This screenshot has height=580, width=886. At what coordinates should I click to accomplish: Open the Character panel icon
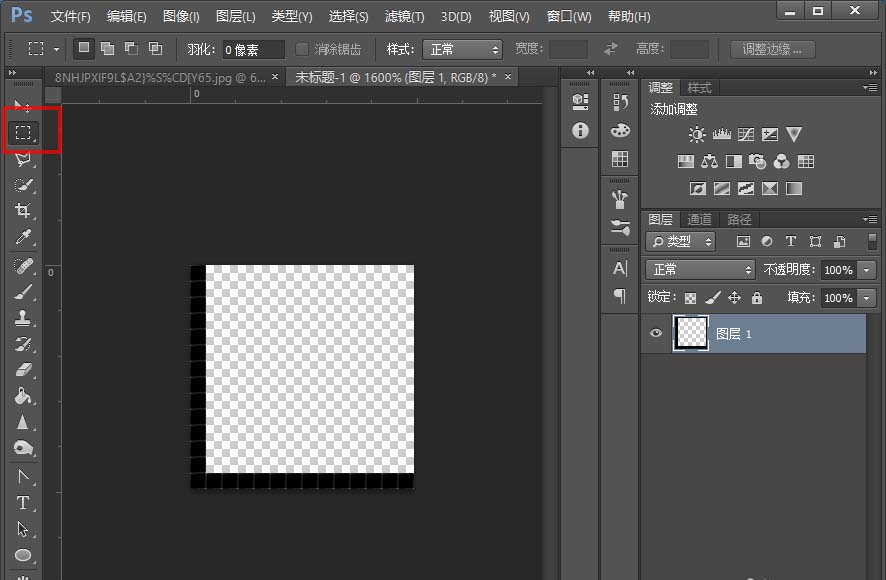point(620,268)
